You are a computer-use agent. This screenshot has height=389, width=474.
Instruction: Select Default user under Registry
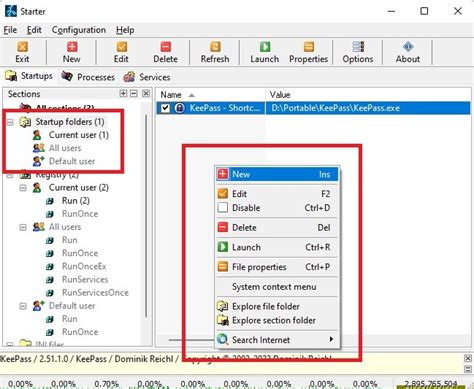pos(72,306)
